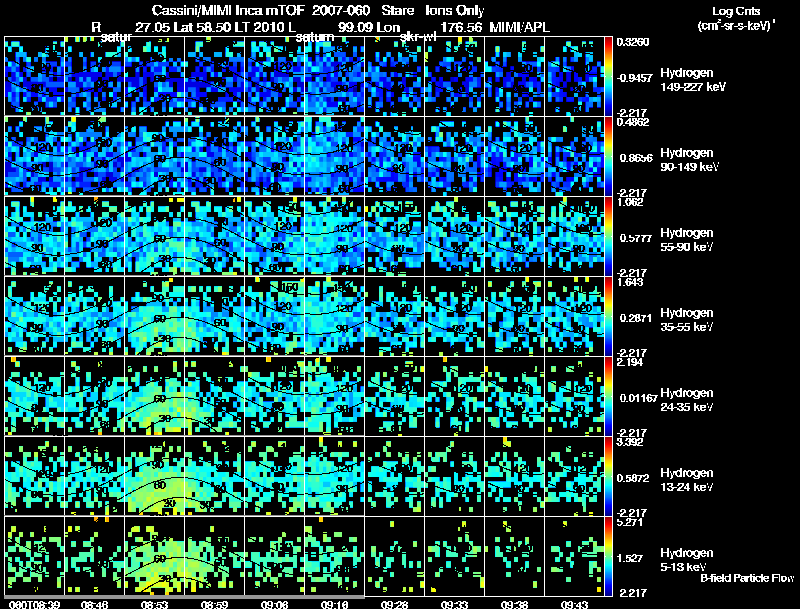800x609 pixels.
Task: Select the 5-13 keV panel at 09:38
Action: tap(514, 556)
